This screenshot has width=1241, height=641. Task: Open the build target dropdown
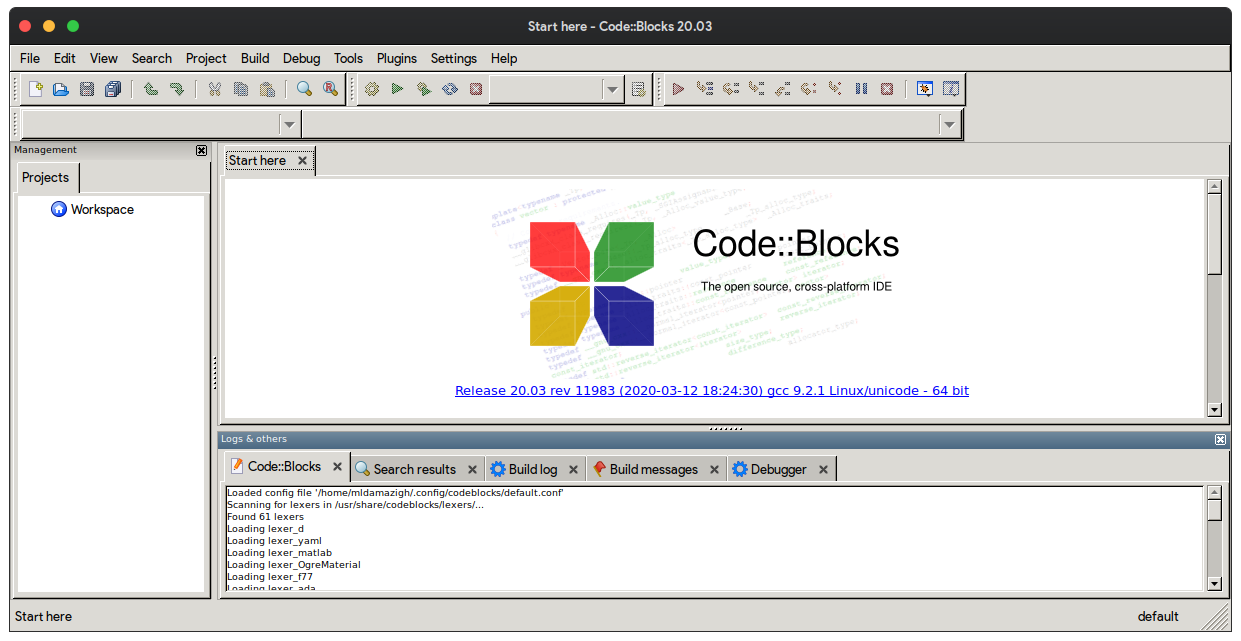coord(611,89)
